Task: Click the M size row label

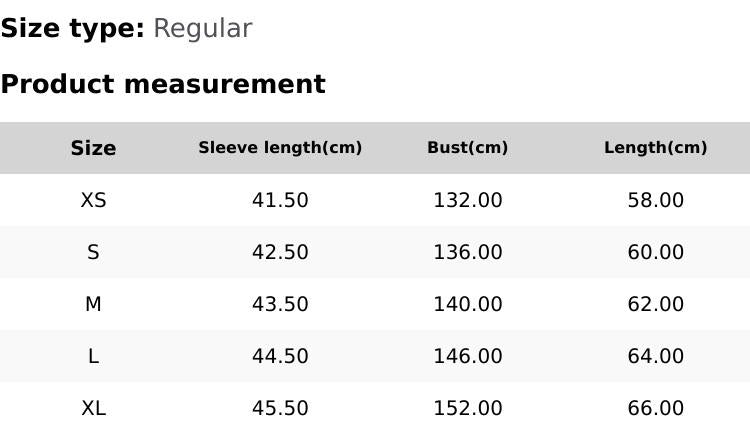Action: [93, 304]
